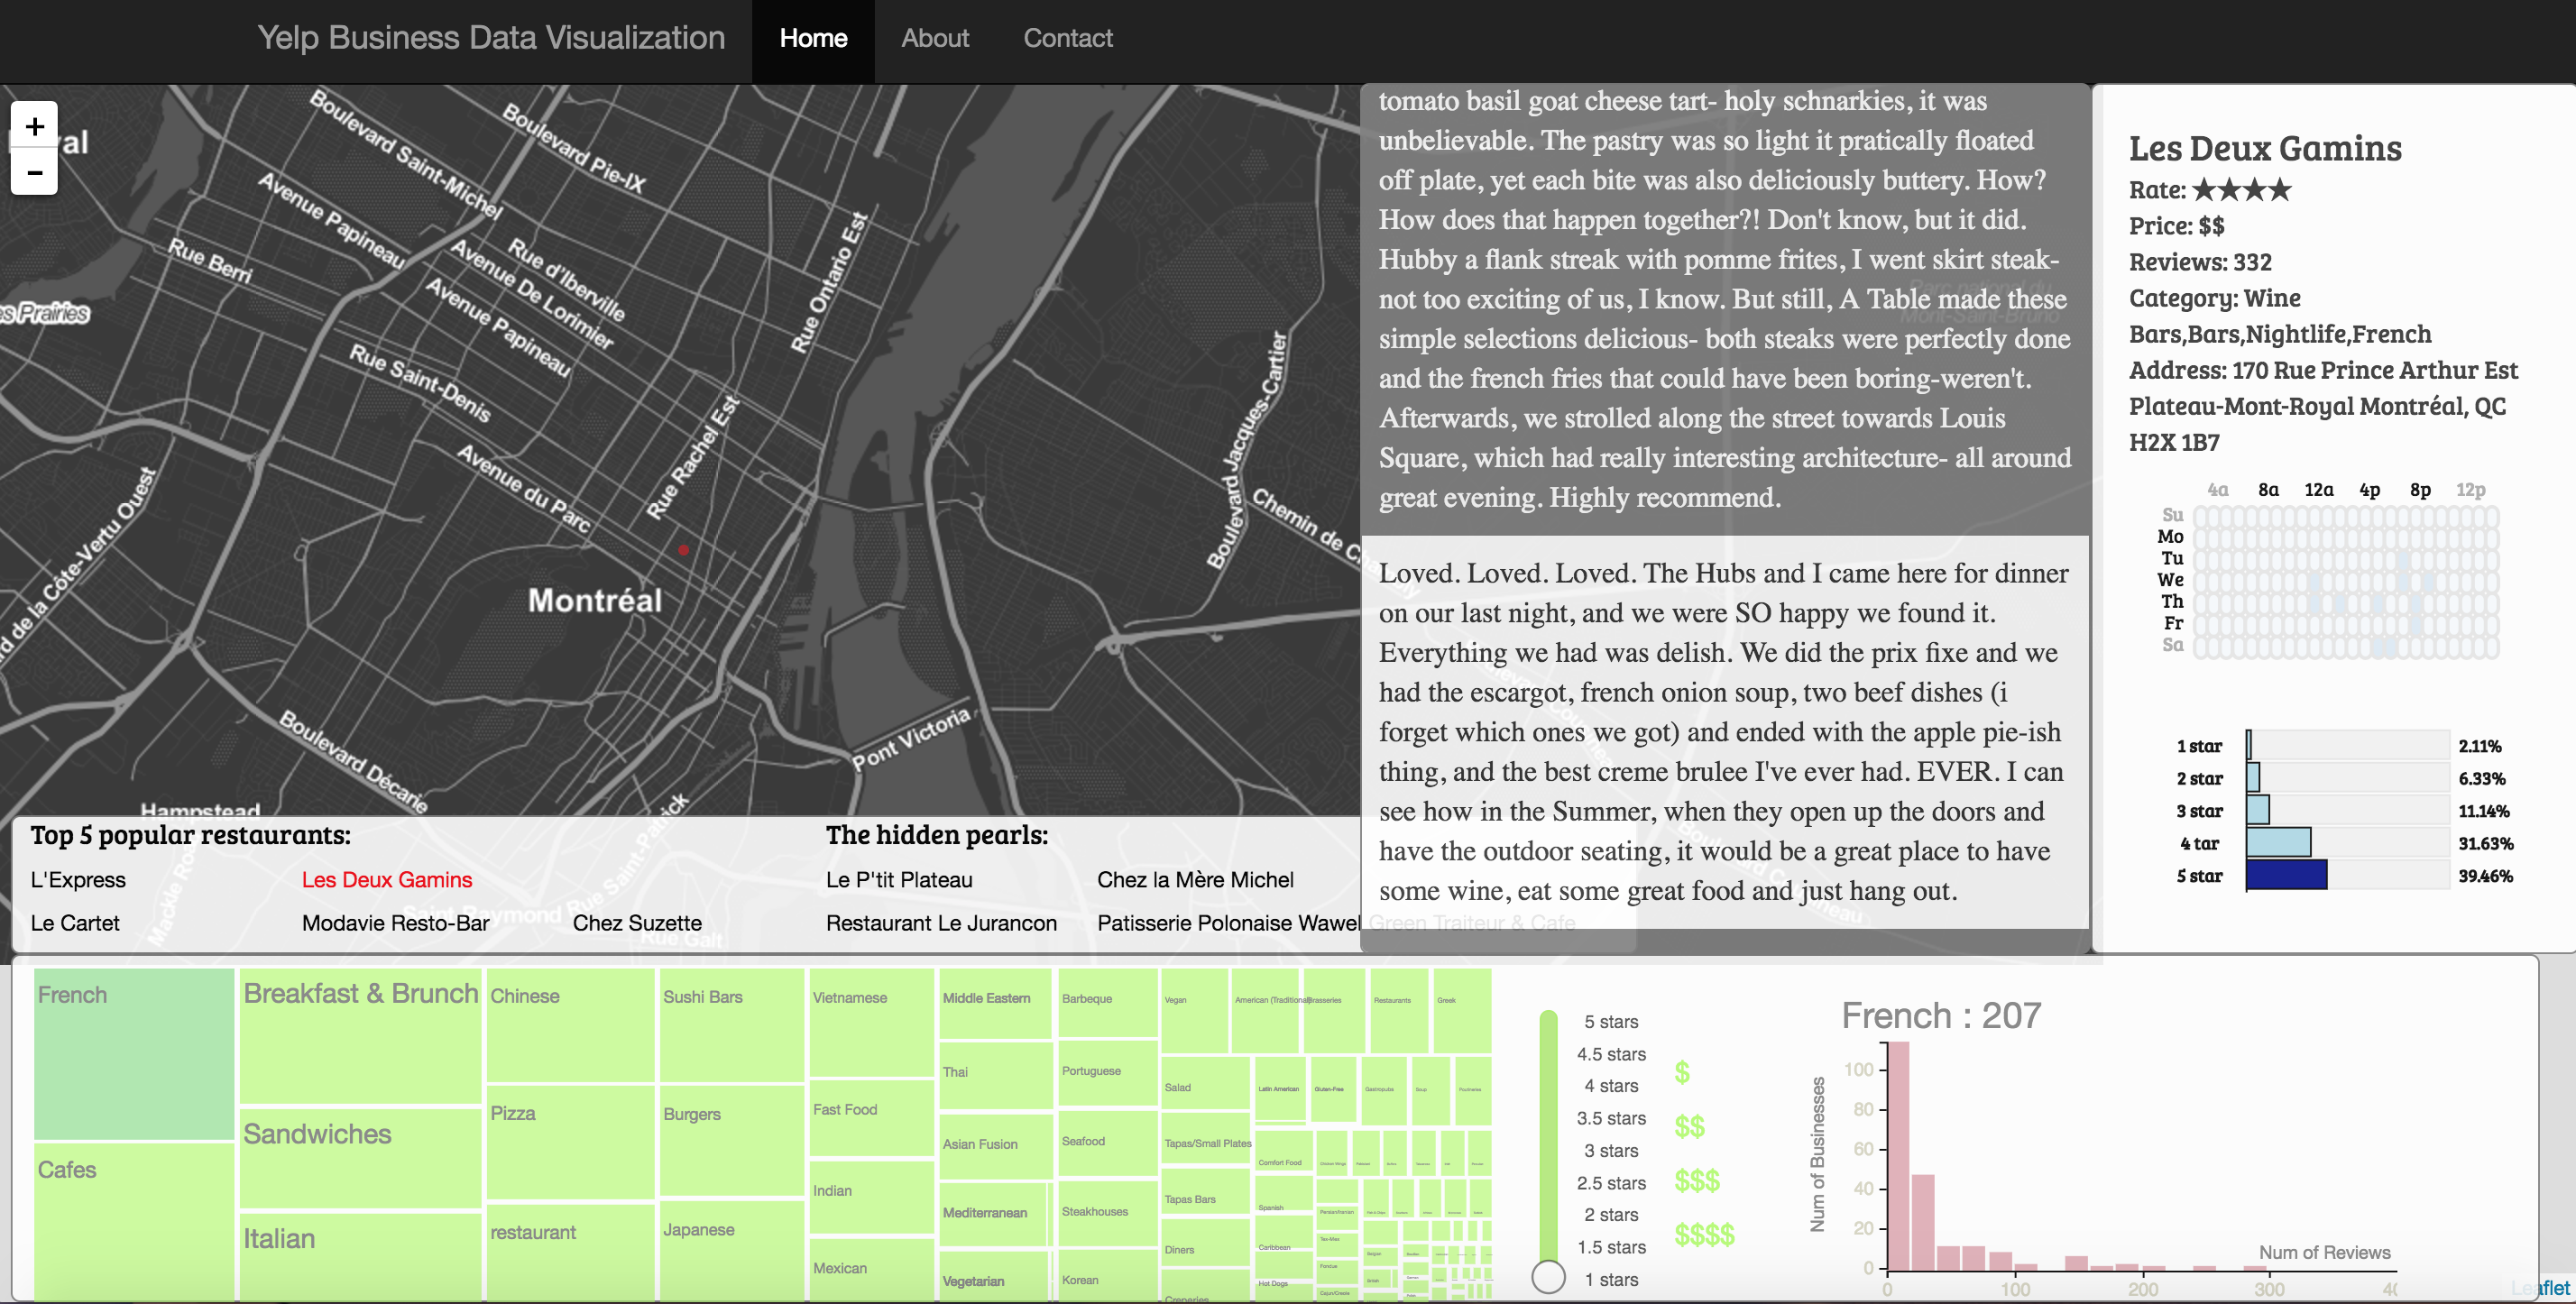
Task: Select the $$$ price filter
Action: tap(1697, 1181)
